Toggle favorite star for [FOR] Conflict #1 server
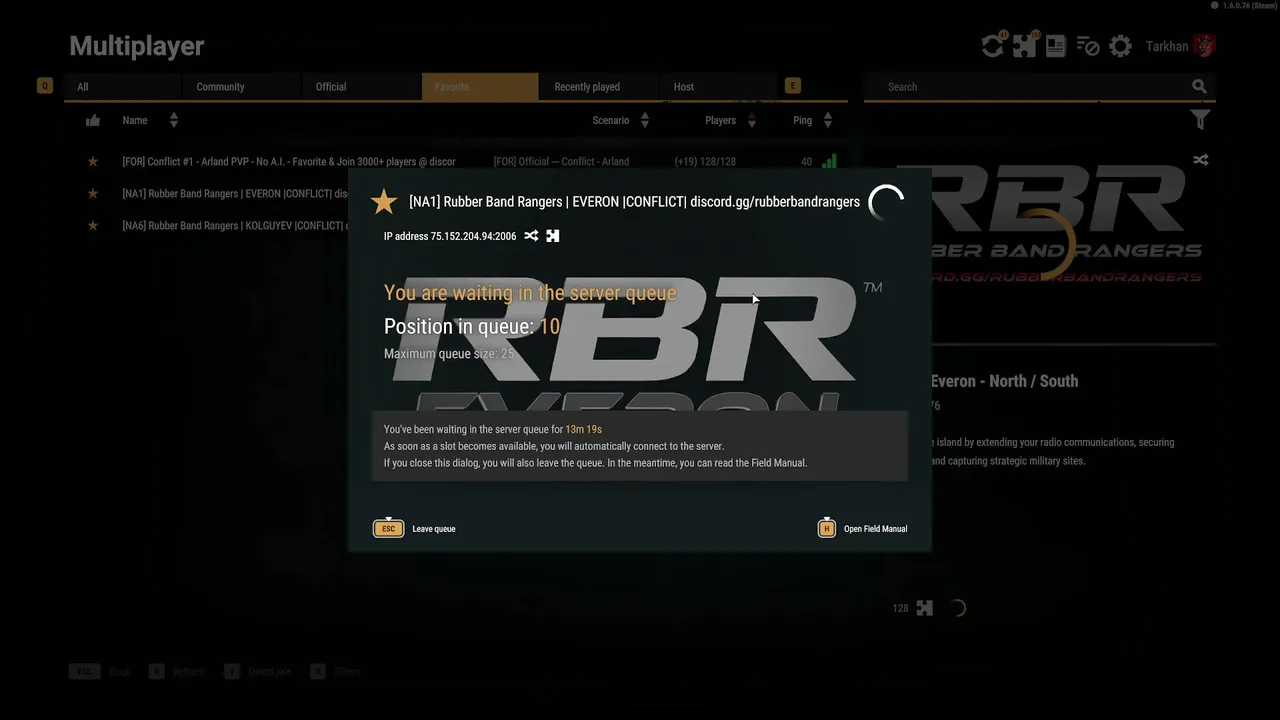This screenshot has width=1280, height=720. (x=93, y=161)
